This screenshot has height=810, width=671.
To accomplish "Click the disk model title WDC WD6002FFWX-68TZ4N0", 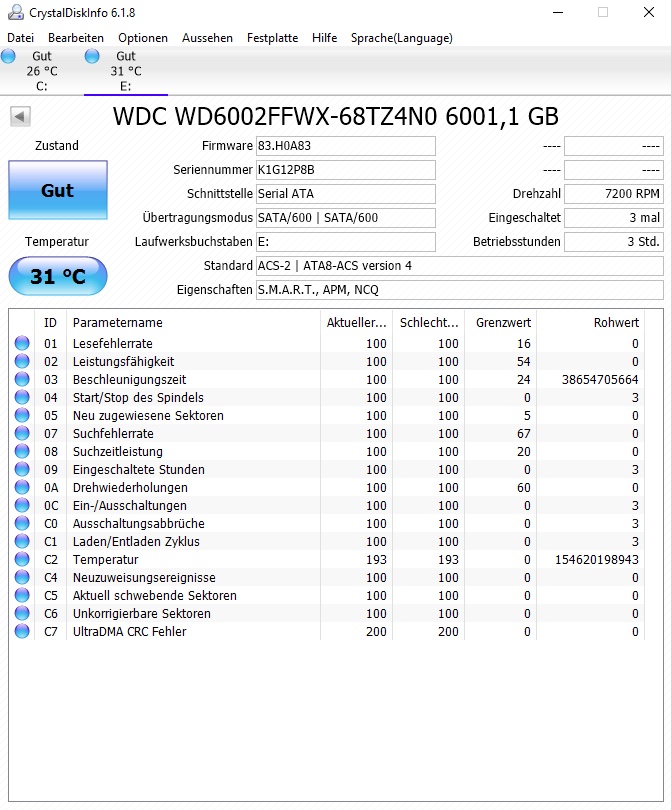I will click(x=336, y=116).
